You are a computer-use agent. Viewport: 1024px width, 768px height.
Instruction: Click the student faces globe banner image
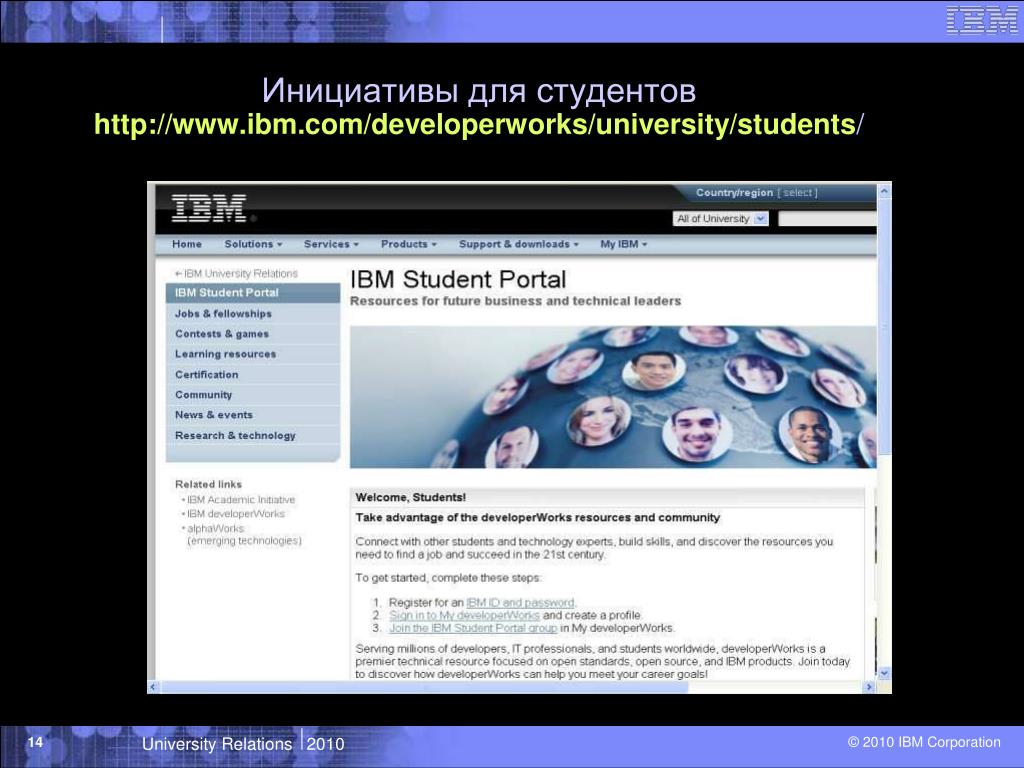pyautogui.click(x=613, y=397)
